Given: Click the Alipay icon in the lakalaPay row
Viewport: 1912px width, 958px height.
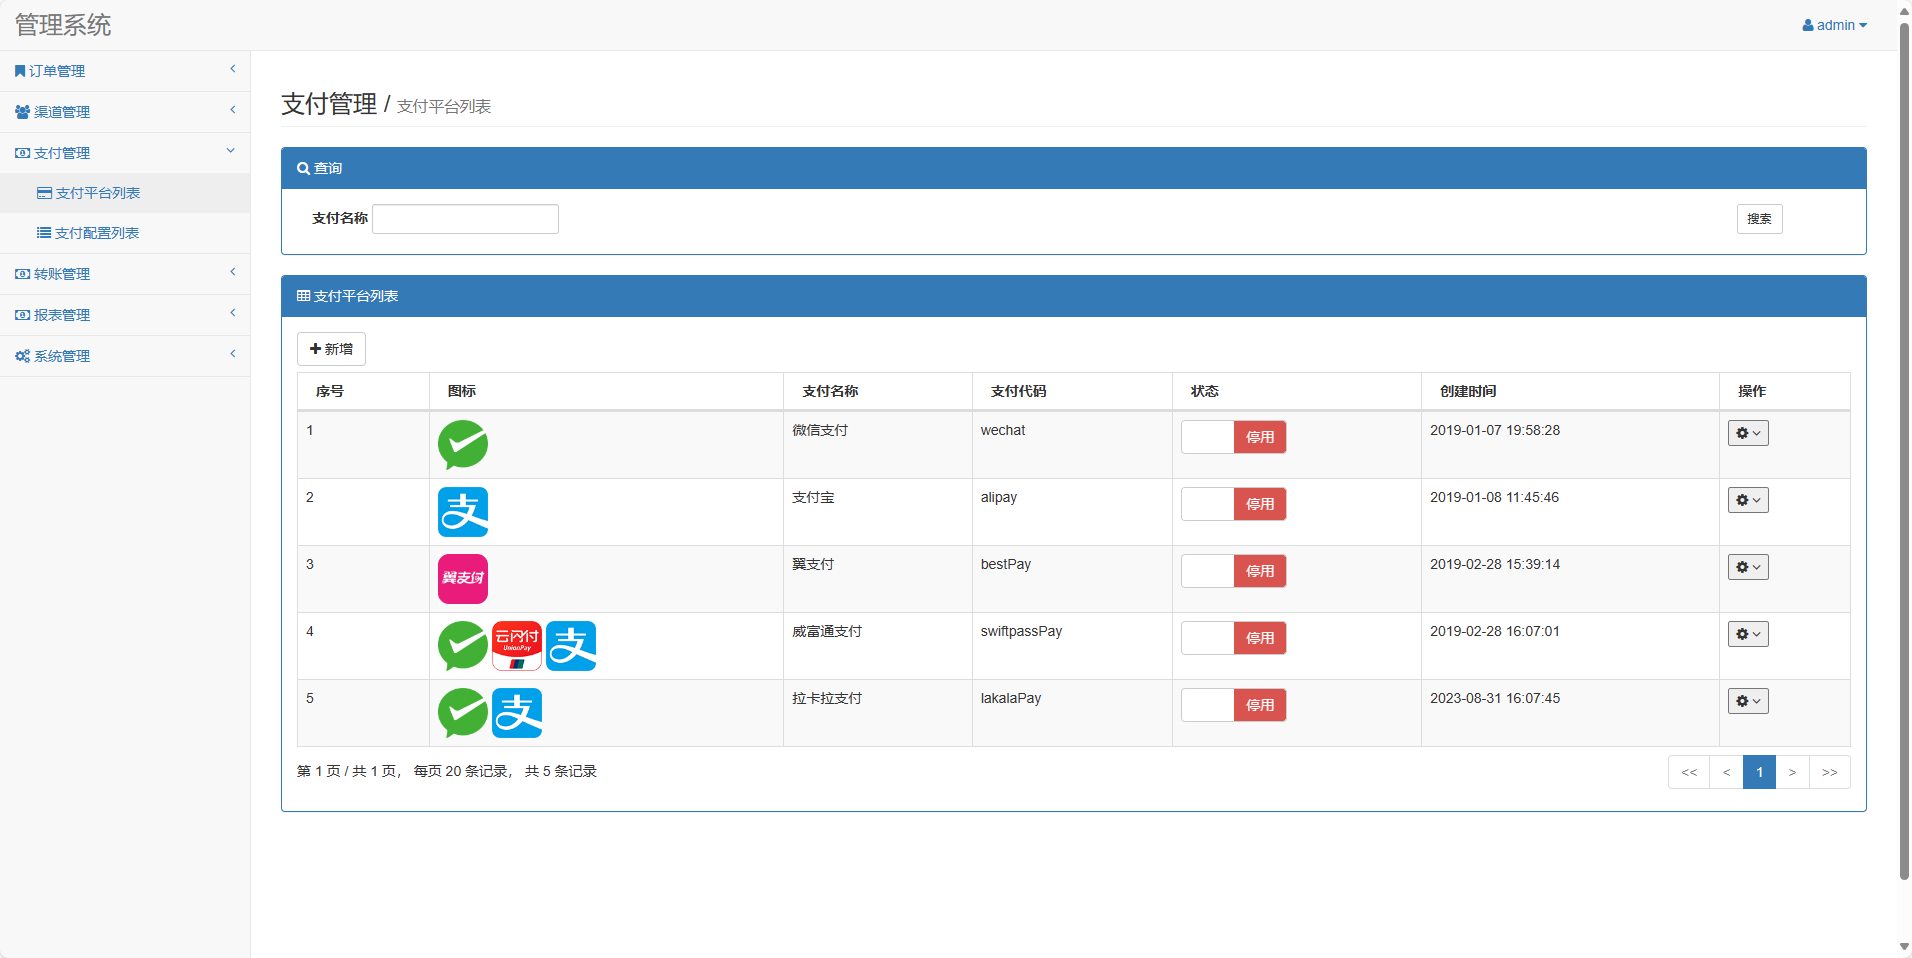Looking at the screenshot, I should [517, 713].
